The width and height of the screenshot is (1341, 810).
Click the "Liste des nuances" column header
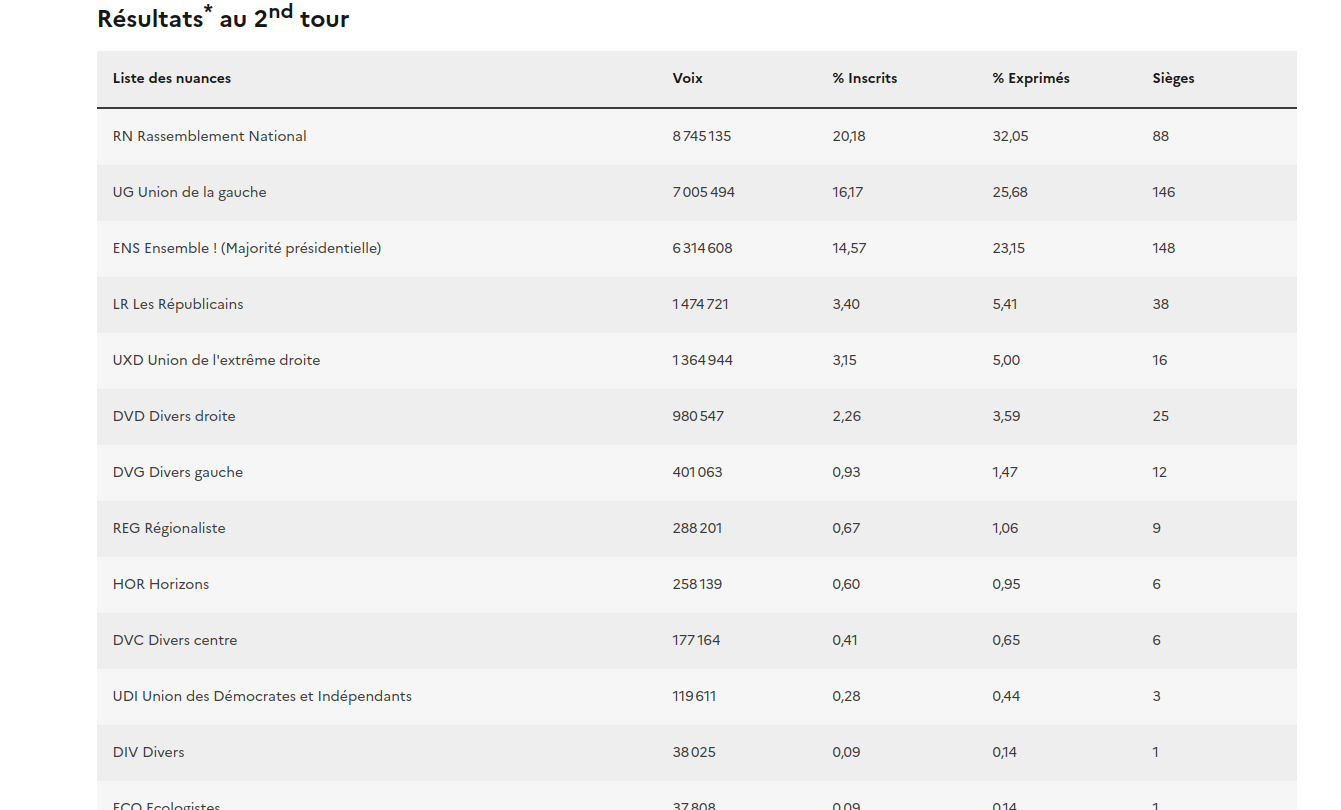[x=172, y=78]
